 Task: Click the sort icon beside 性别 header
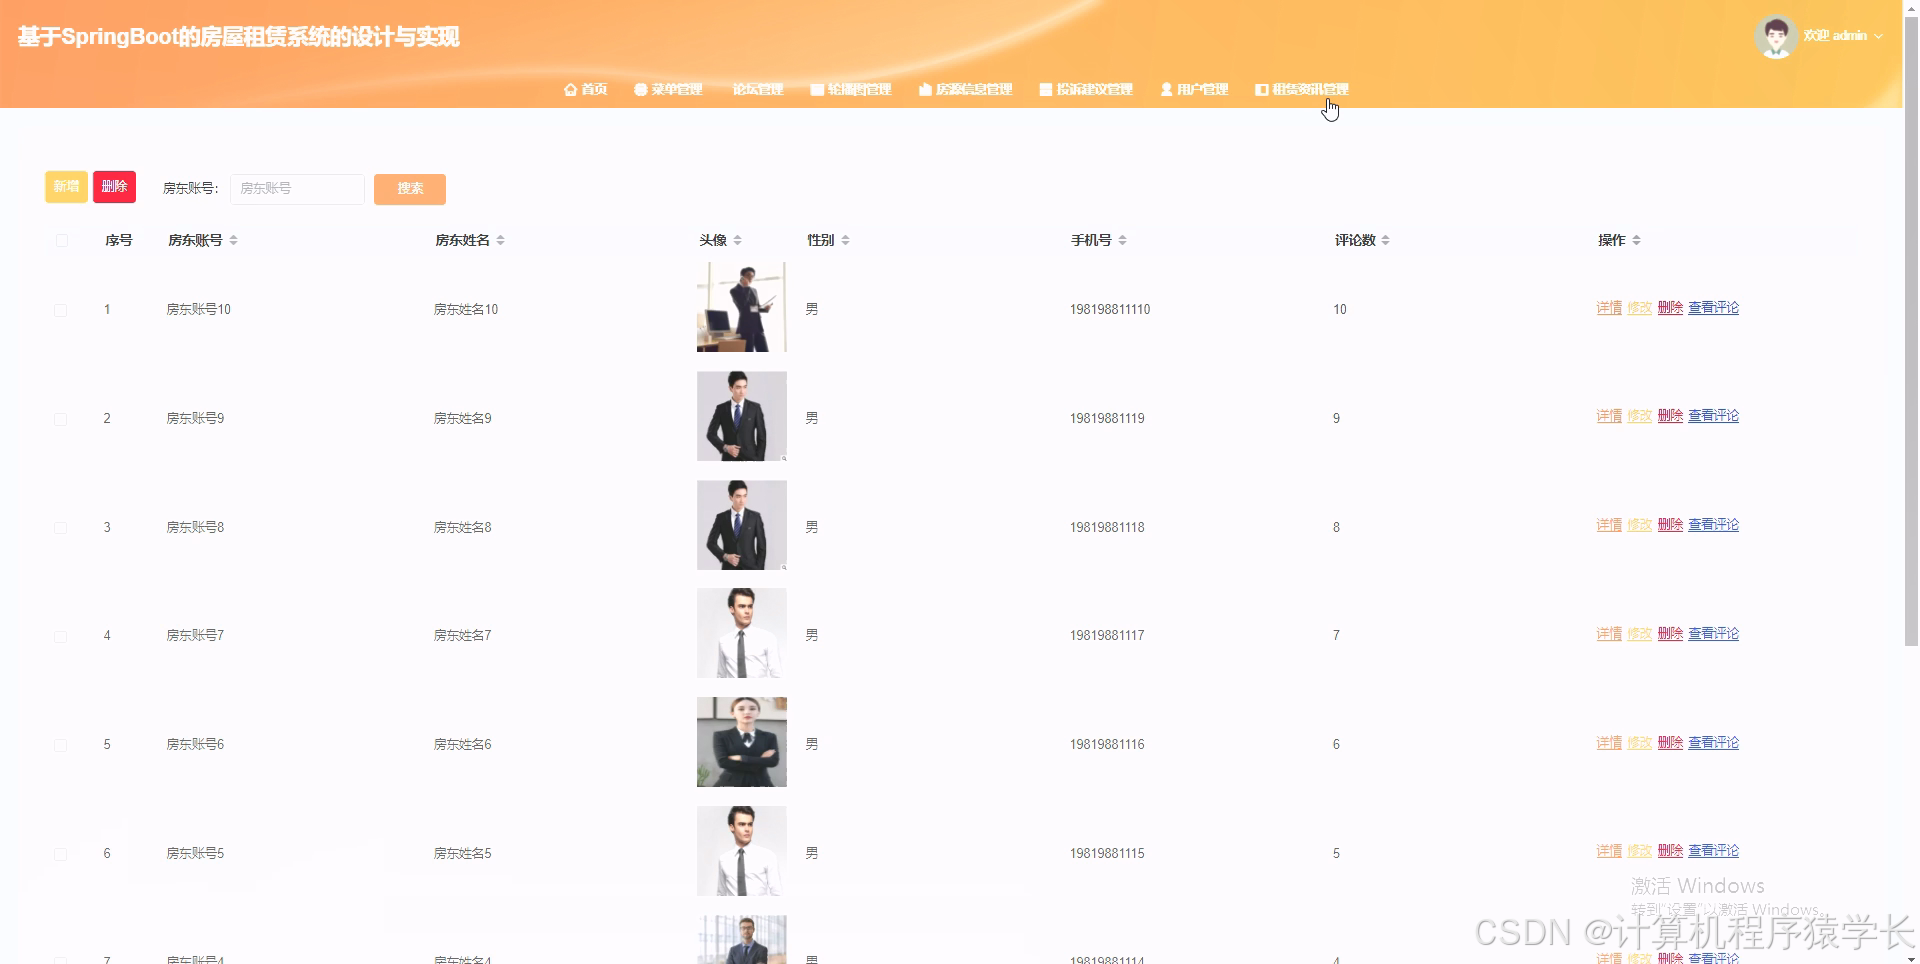(846, 239)
